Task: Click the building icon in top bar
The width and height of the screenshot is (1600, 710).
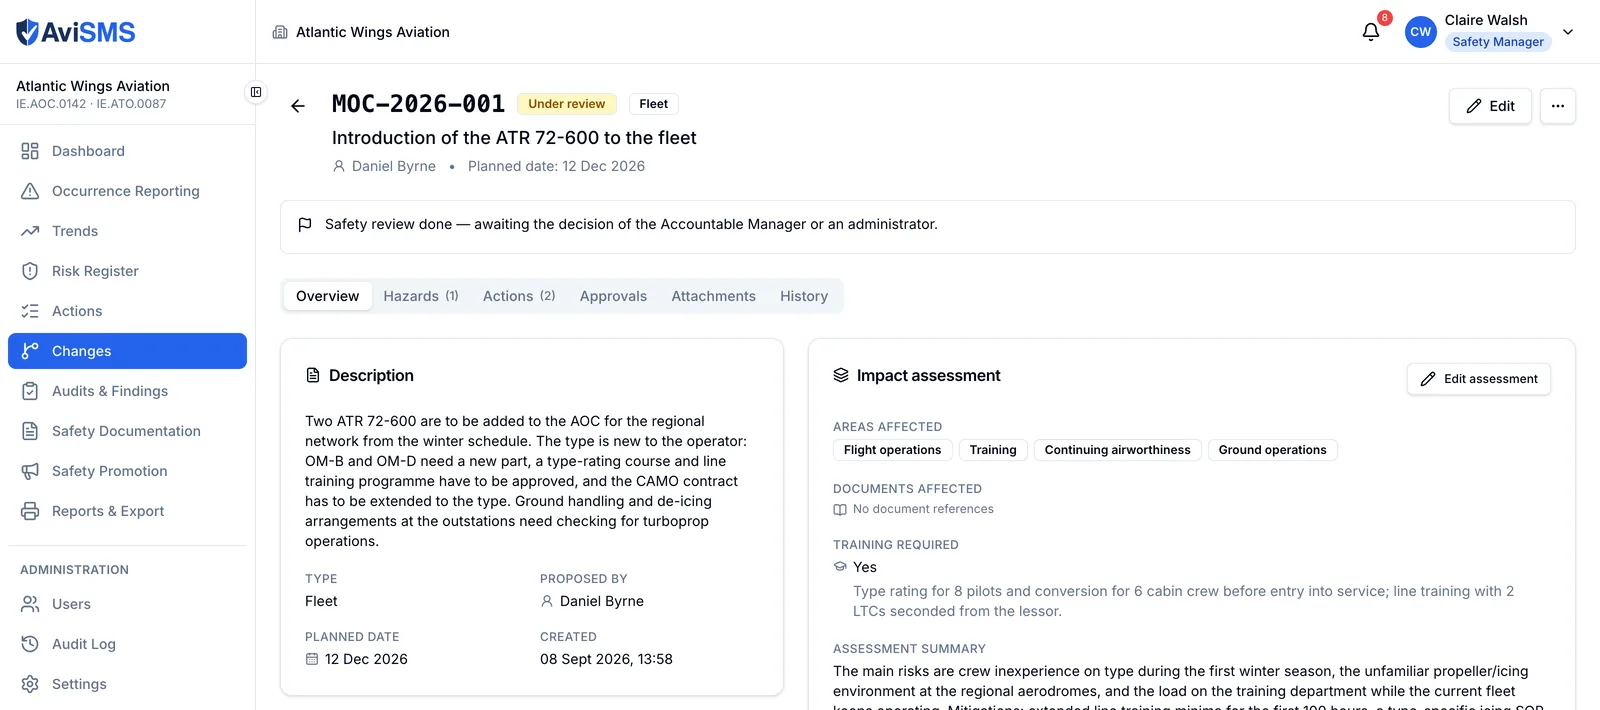Action: click(x=280, y=32)
